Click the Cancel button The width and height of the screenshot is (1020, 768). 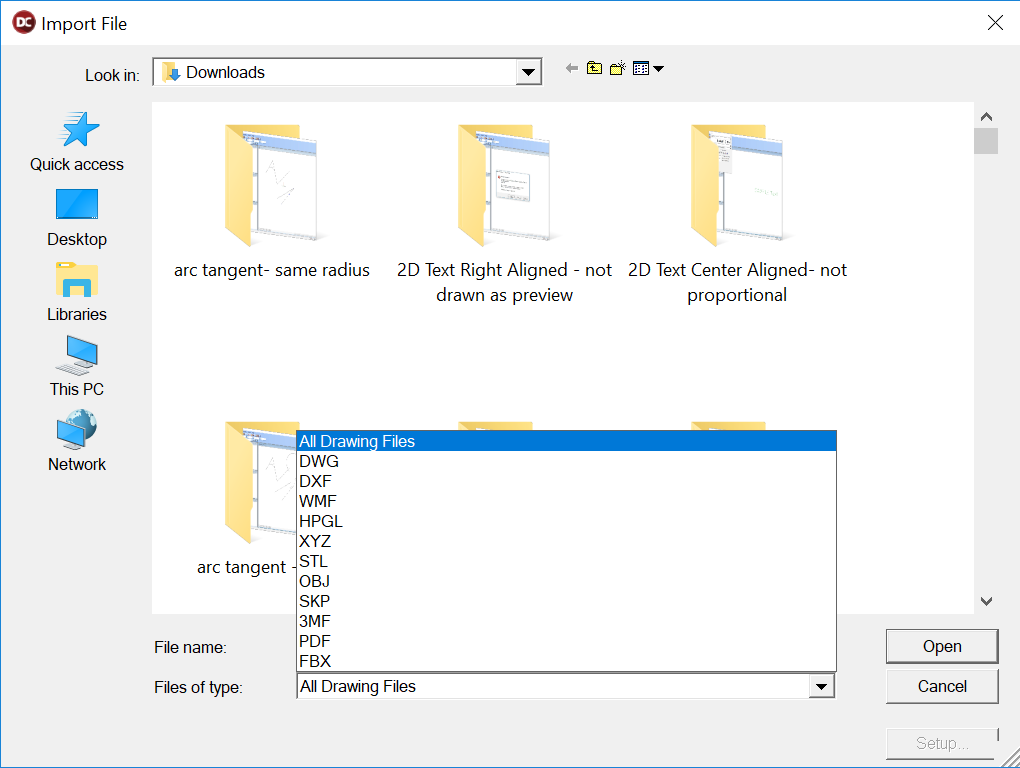[941, 686]
